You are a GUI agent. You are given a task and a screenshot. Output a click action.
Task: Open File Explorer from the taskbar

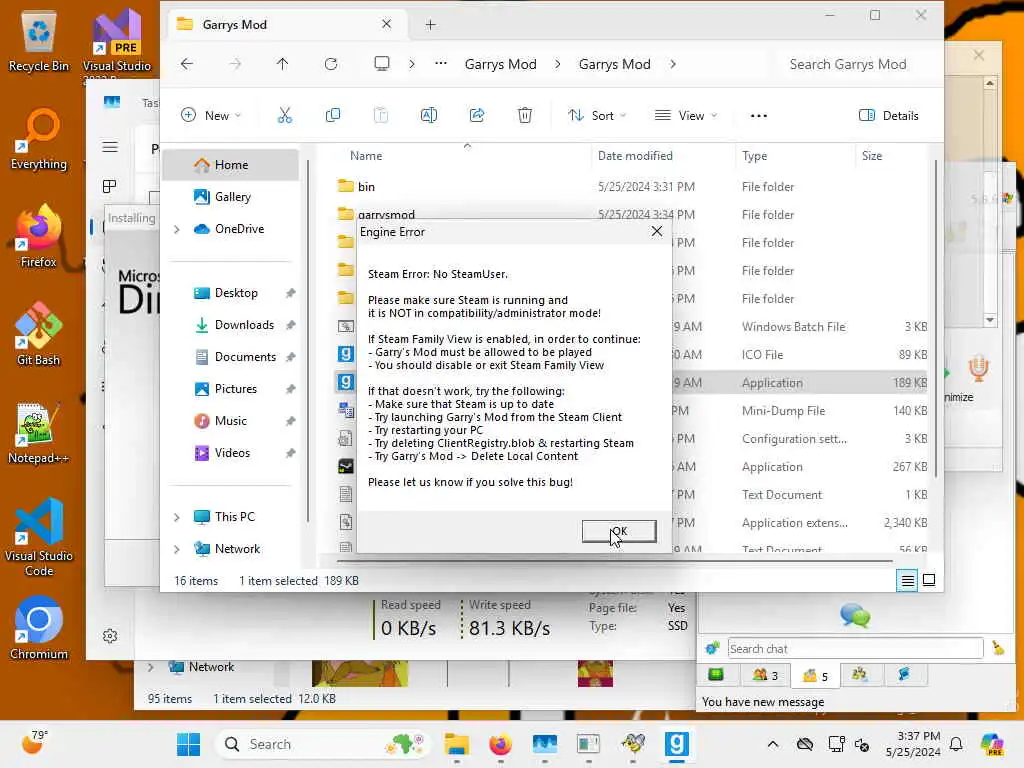coord(456,744)
